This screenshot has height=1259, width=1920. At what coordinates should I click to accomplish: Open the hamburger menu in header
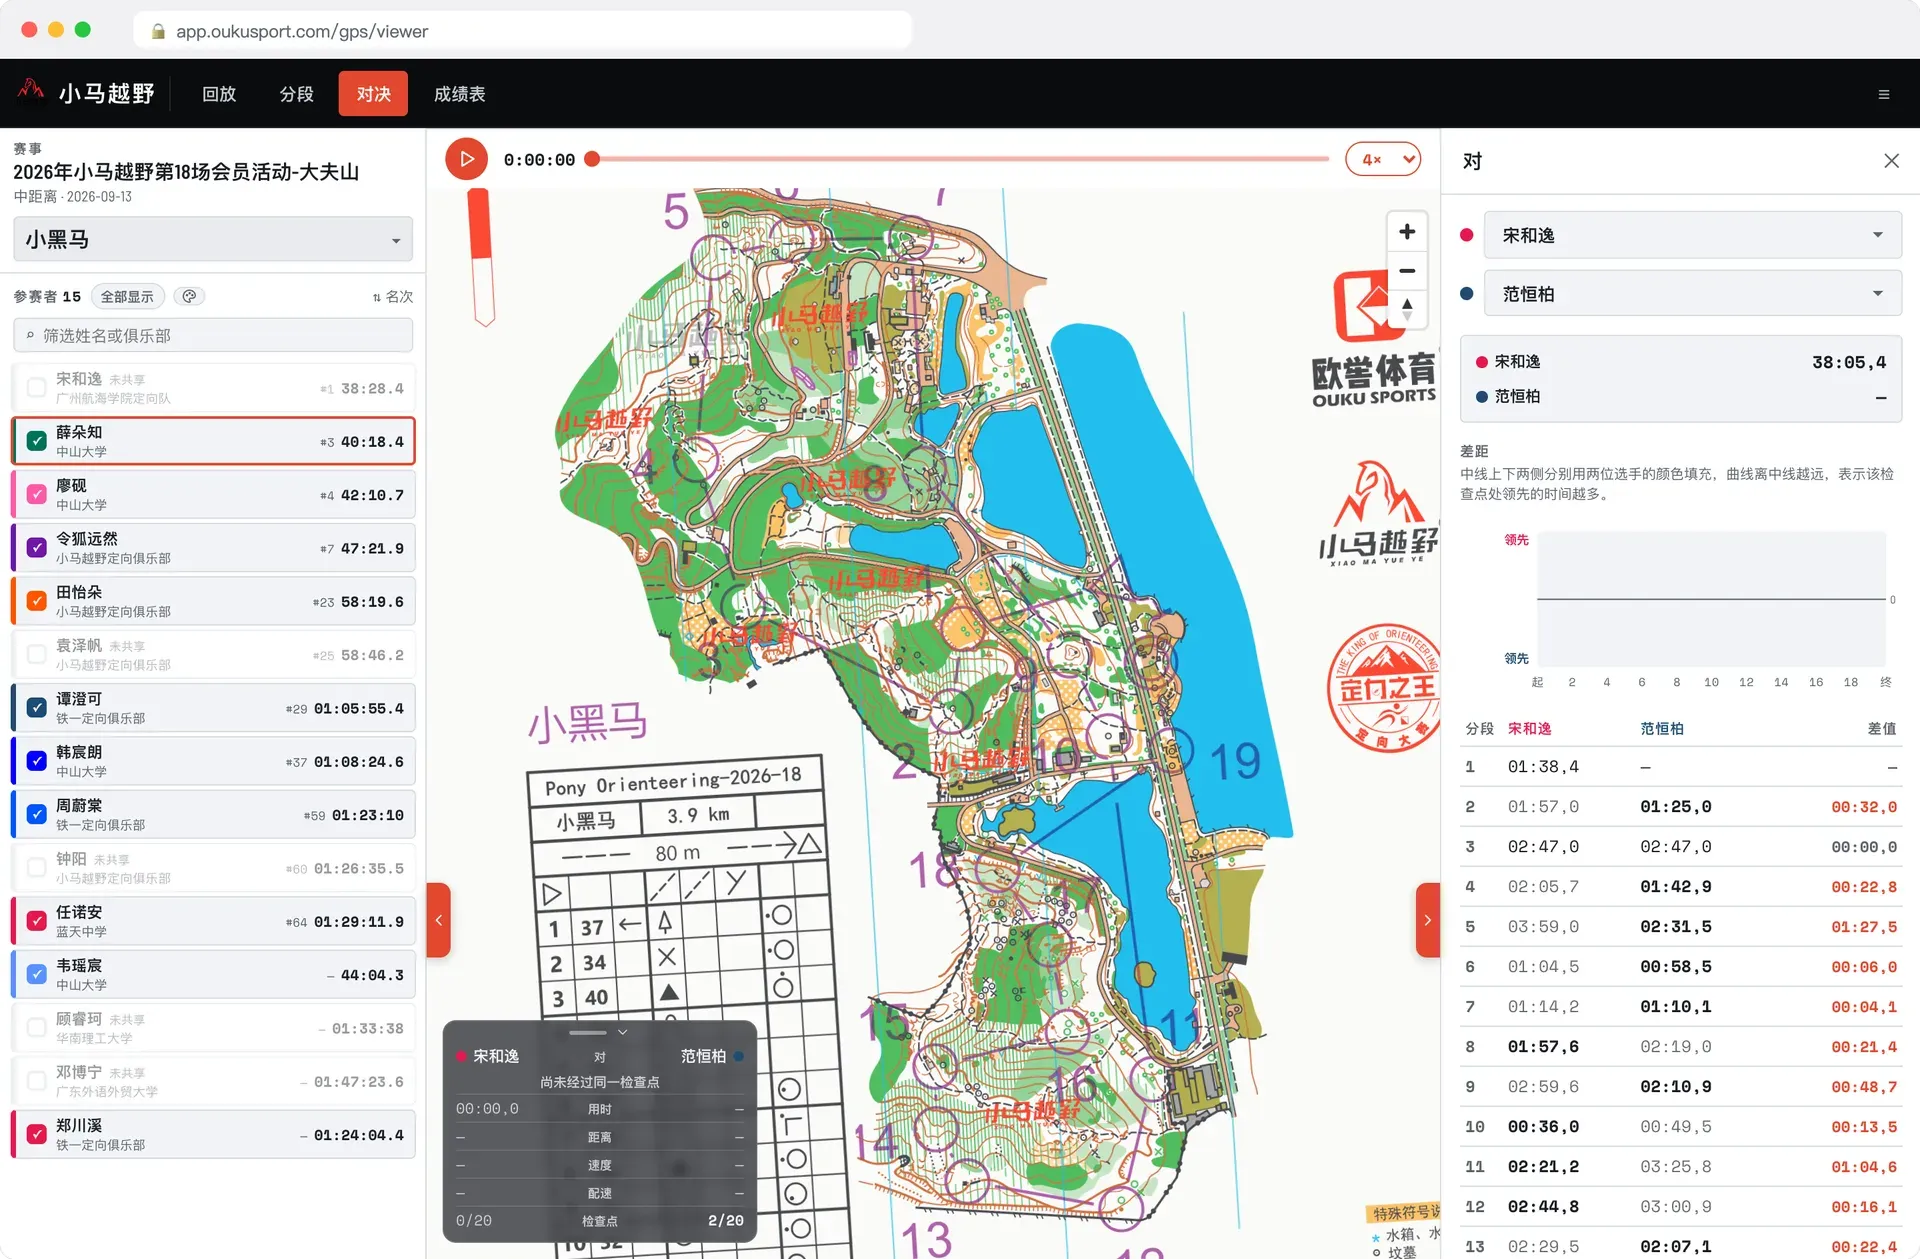coord(1884,94)
